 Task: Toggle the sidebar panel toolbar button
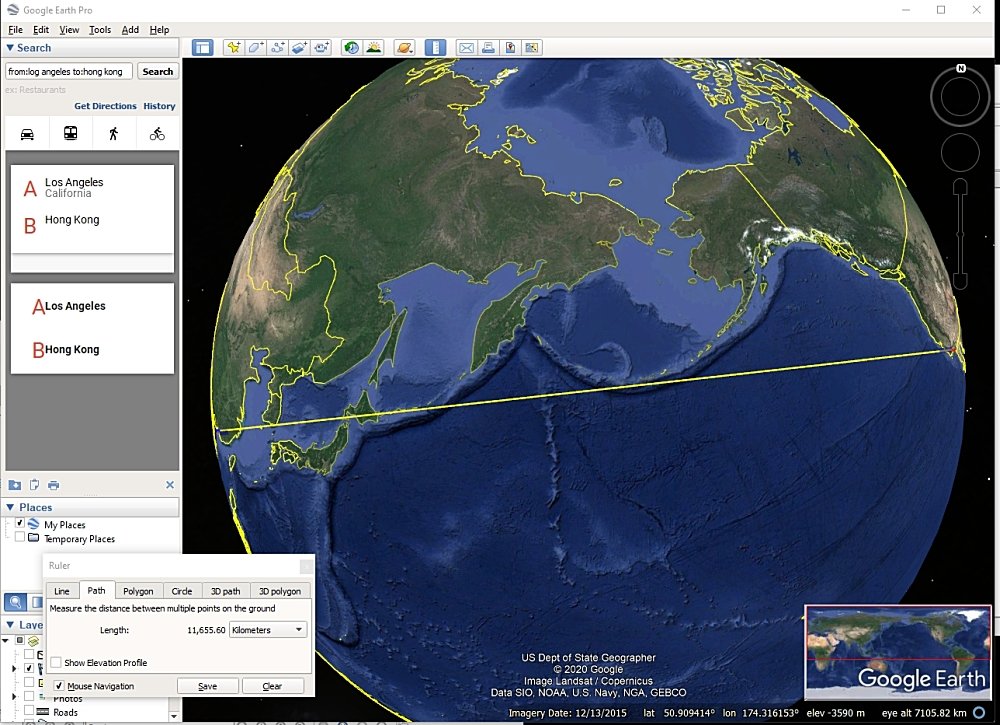(202, 48)
